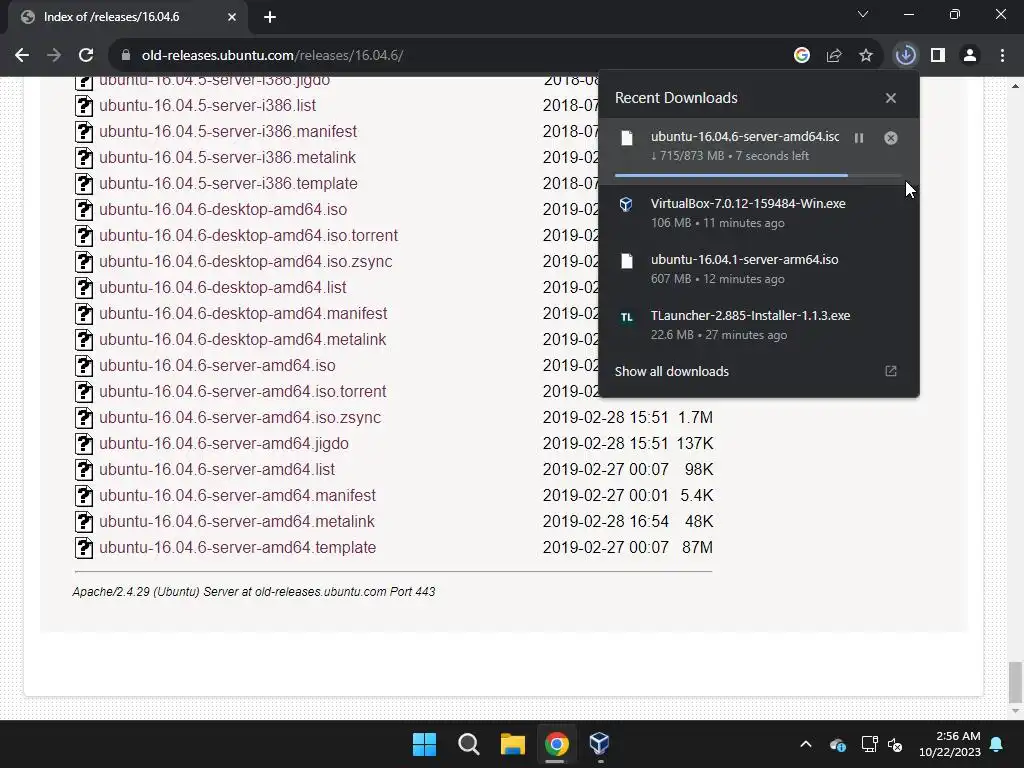Open TLauncher-2.885-Installer-1.1.3.exe download entry

click(758, 325)
